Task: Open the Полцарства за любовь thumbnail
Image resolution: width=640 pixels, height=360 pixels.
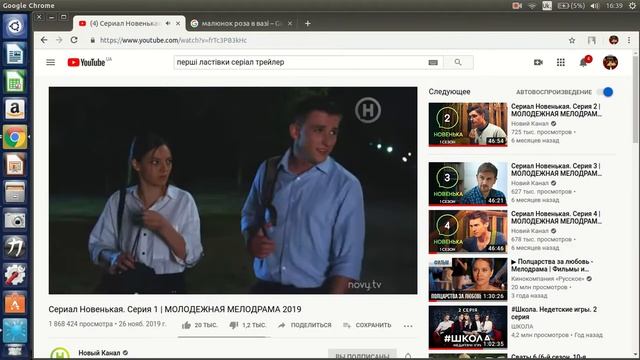Action: (468, 280)
